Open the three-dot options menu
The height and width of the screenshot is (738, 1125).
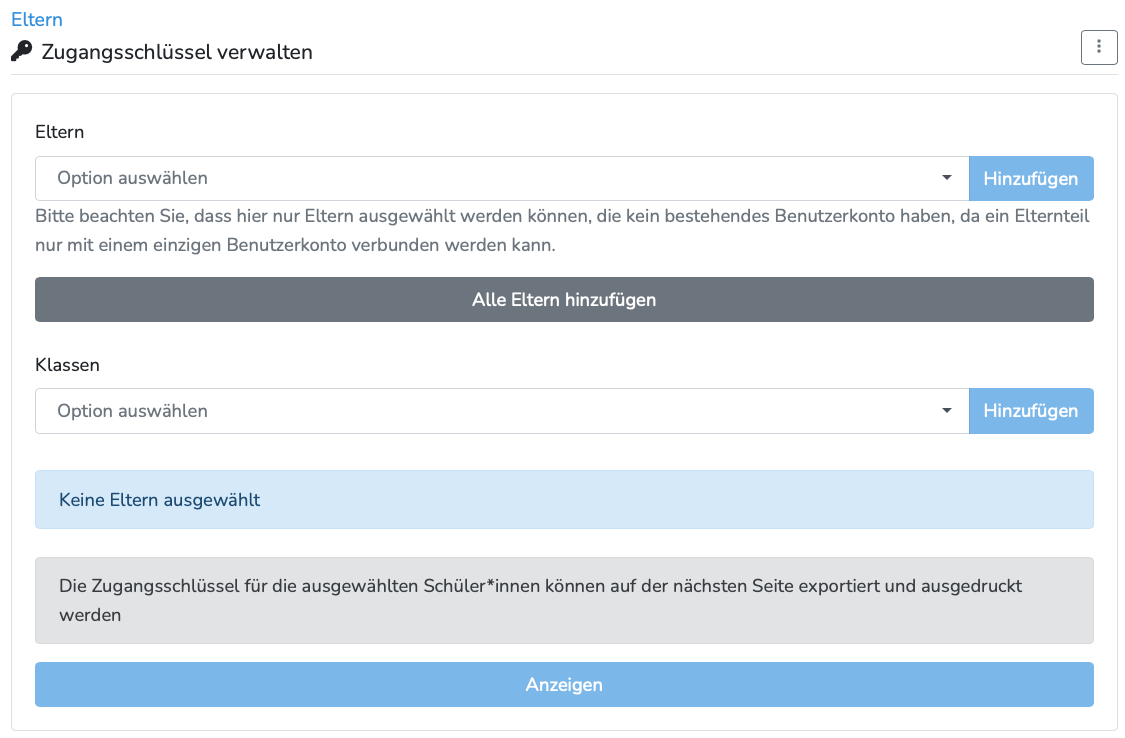click(x=1099, y=47)
